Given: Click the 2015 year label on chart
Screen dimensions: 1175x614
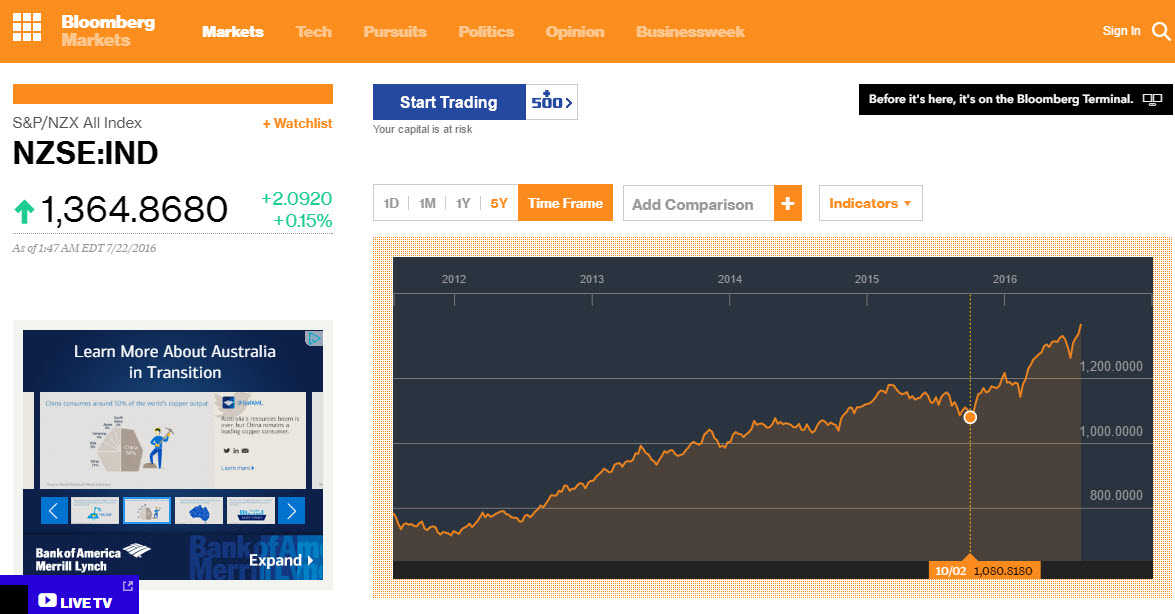Looking at the screenshot, I should tap(867, 279).
